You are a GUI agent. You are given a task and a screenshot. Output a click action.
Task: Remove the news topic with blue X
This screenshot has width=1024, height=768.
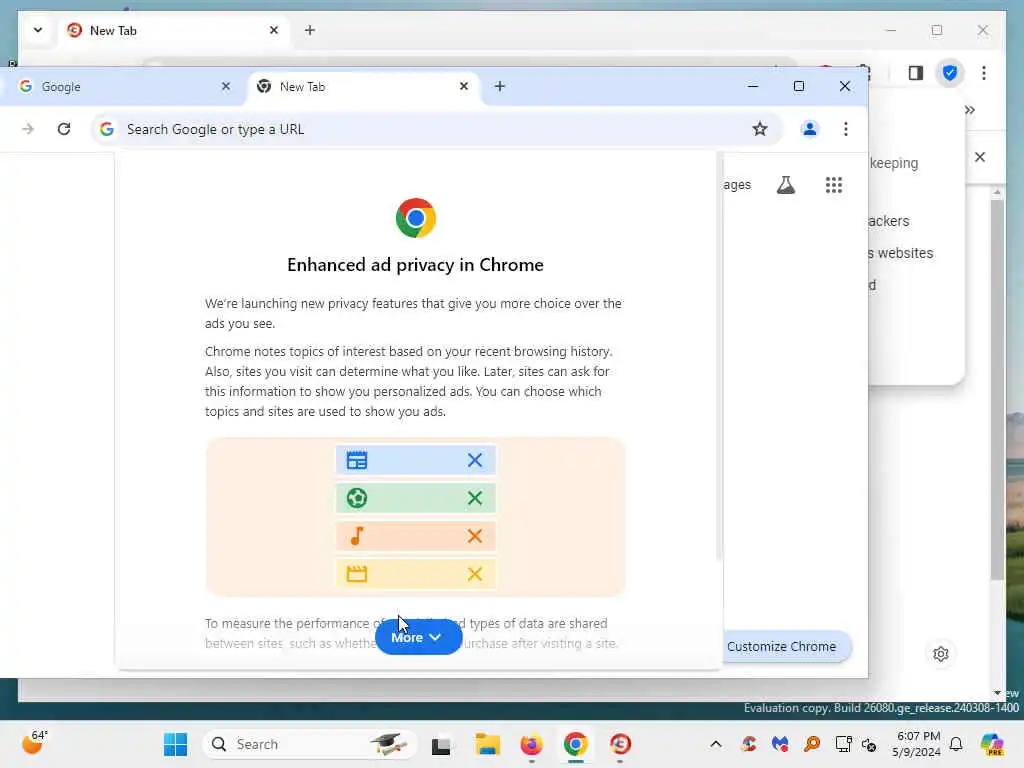pos(475,460)
